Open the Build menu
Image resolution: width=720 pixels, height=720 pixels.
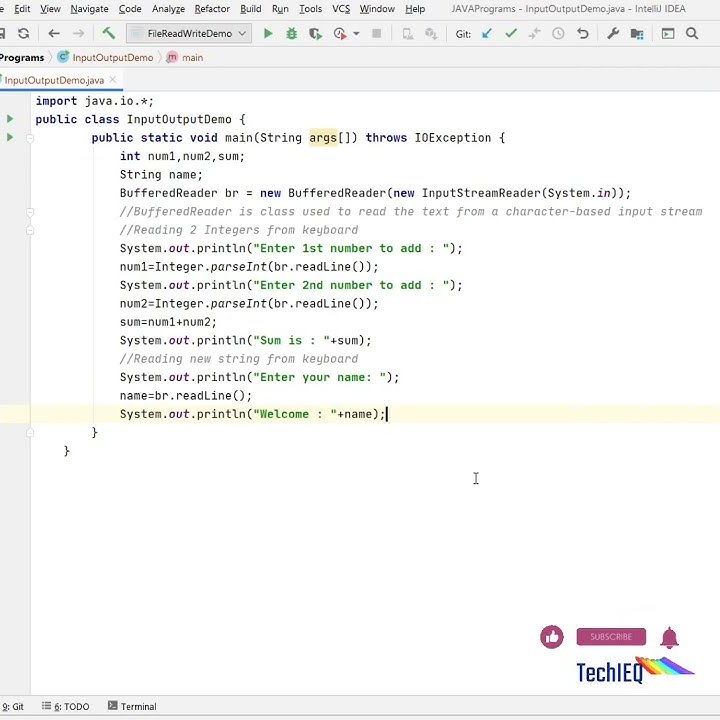tap(251, 9)
